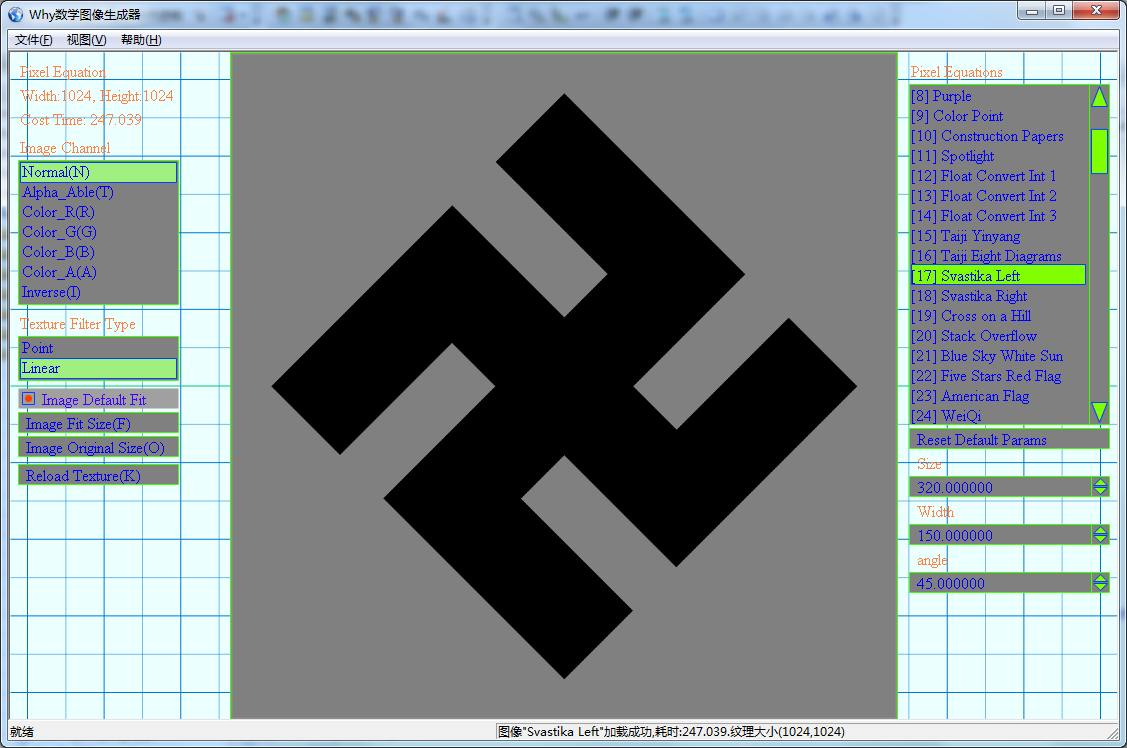Click the Size value spinner arrows

[1100, 487]
